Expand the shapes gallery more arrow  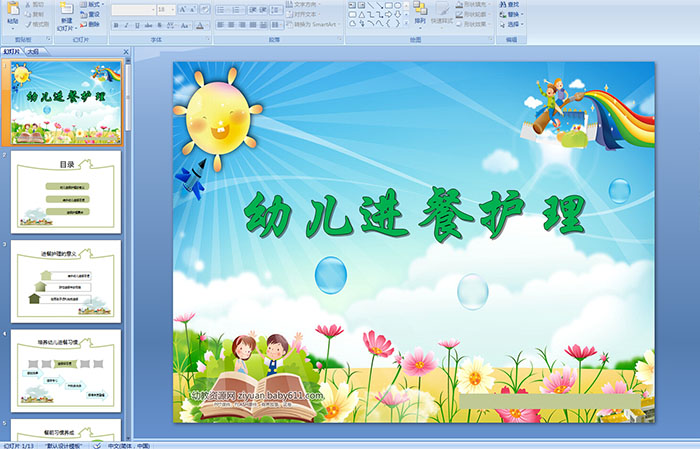(406, 23)
